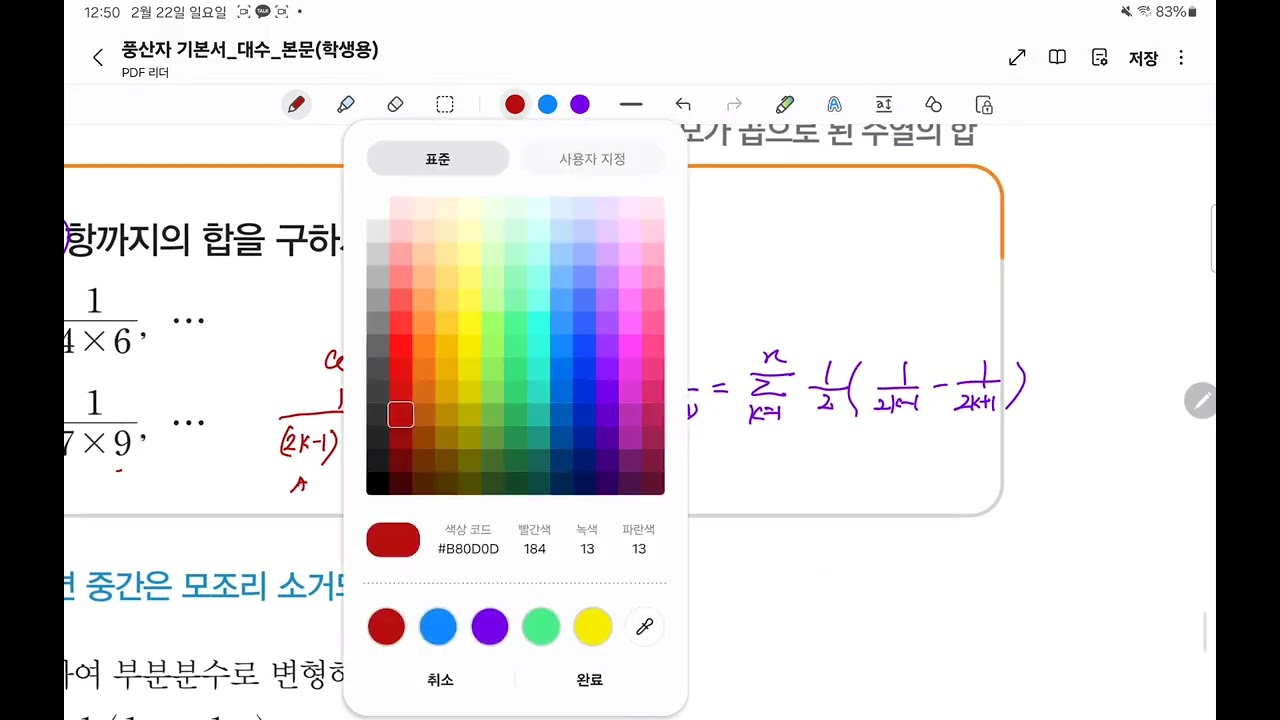Choose the purple pen color in toolbar
Screen dimensions: 1280x720
point(580,104)
